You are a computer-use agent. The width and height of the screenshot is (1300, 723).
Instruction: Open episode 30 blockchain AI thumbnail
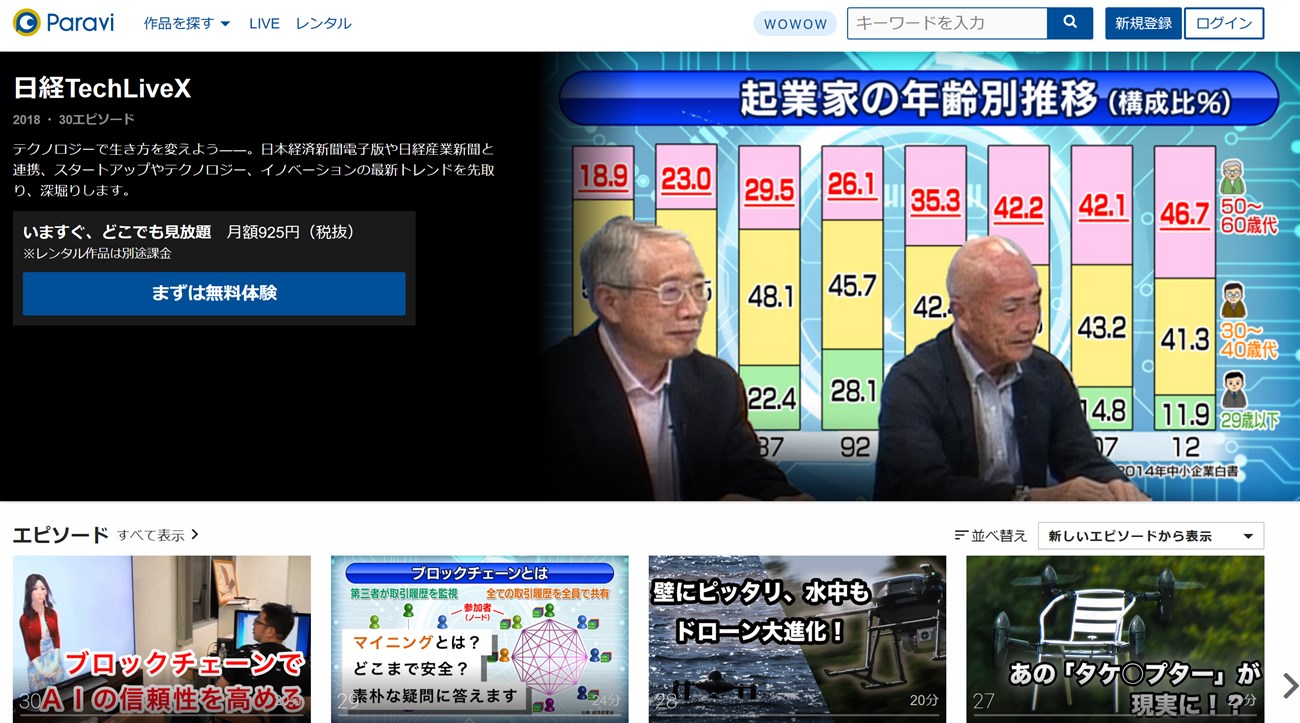(161, 639)
